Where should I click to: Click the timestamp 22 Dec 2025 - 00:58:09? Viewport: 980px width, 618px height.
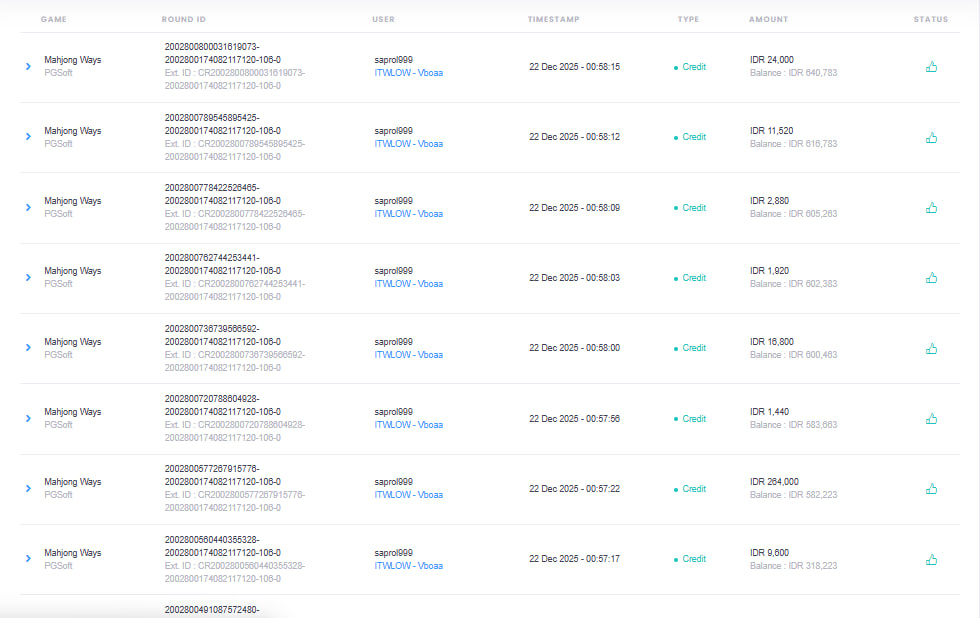pos(574,208)
